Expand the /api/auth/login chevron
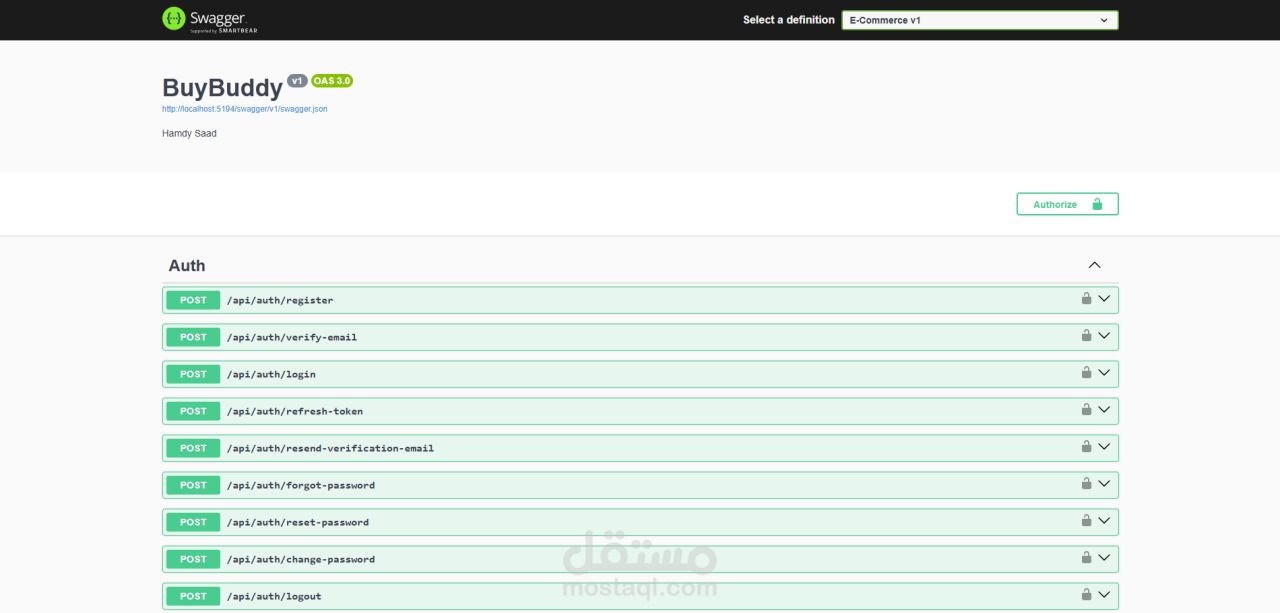 [1104, 372]
